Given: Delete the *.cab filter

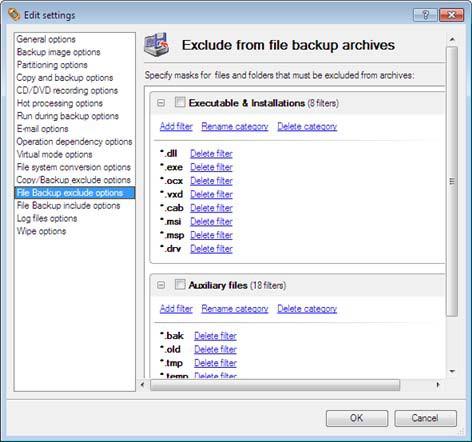Looking at the screenshot, I should click(211, 208).
